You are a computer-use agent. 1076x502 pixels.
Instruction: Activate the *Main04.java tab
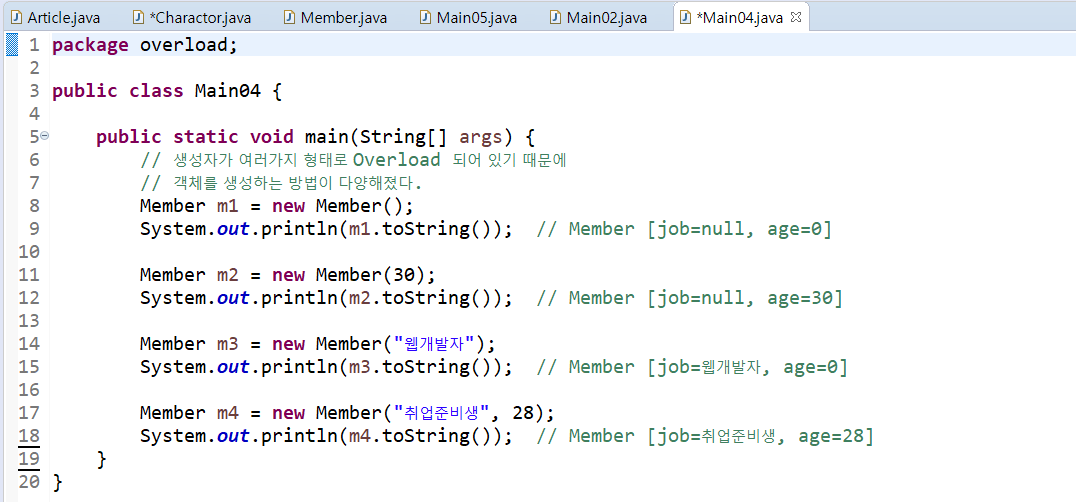pyautogui.click(x=739, y=17)
